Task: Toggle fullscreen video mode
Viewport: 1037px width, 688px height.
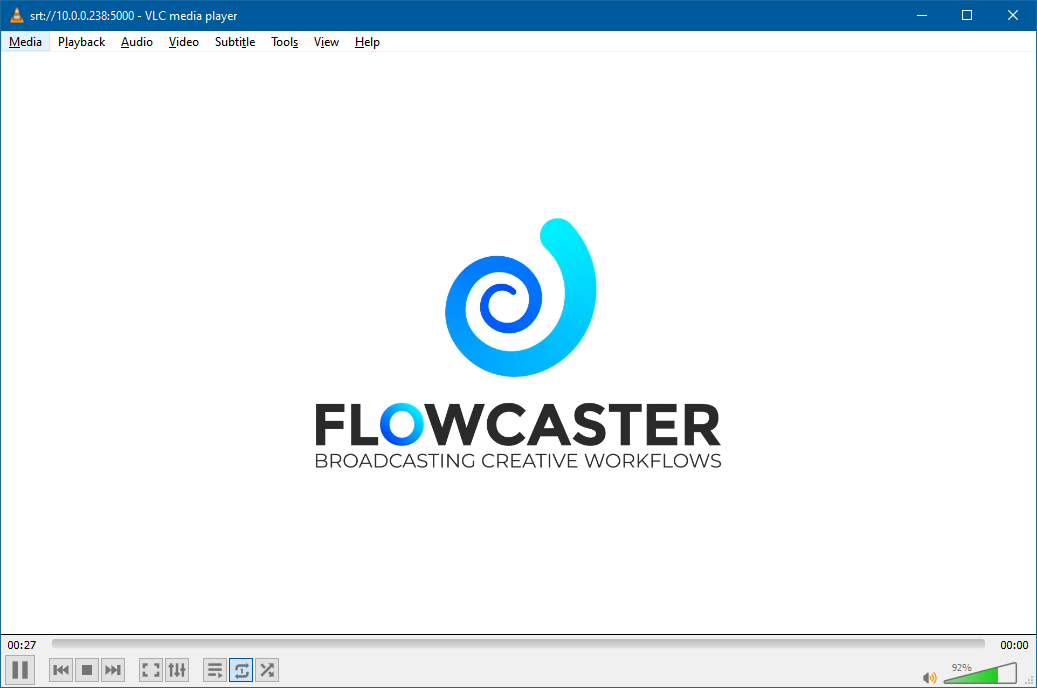Action: click(151, 670)
